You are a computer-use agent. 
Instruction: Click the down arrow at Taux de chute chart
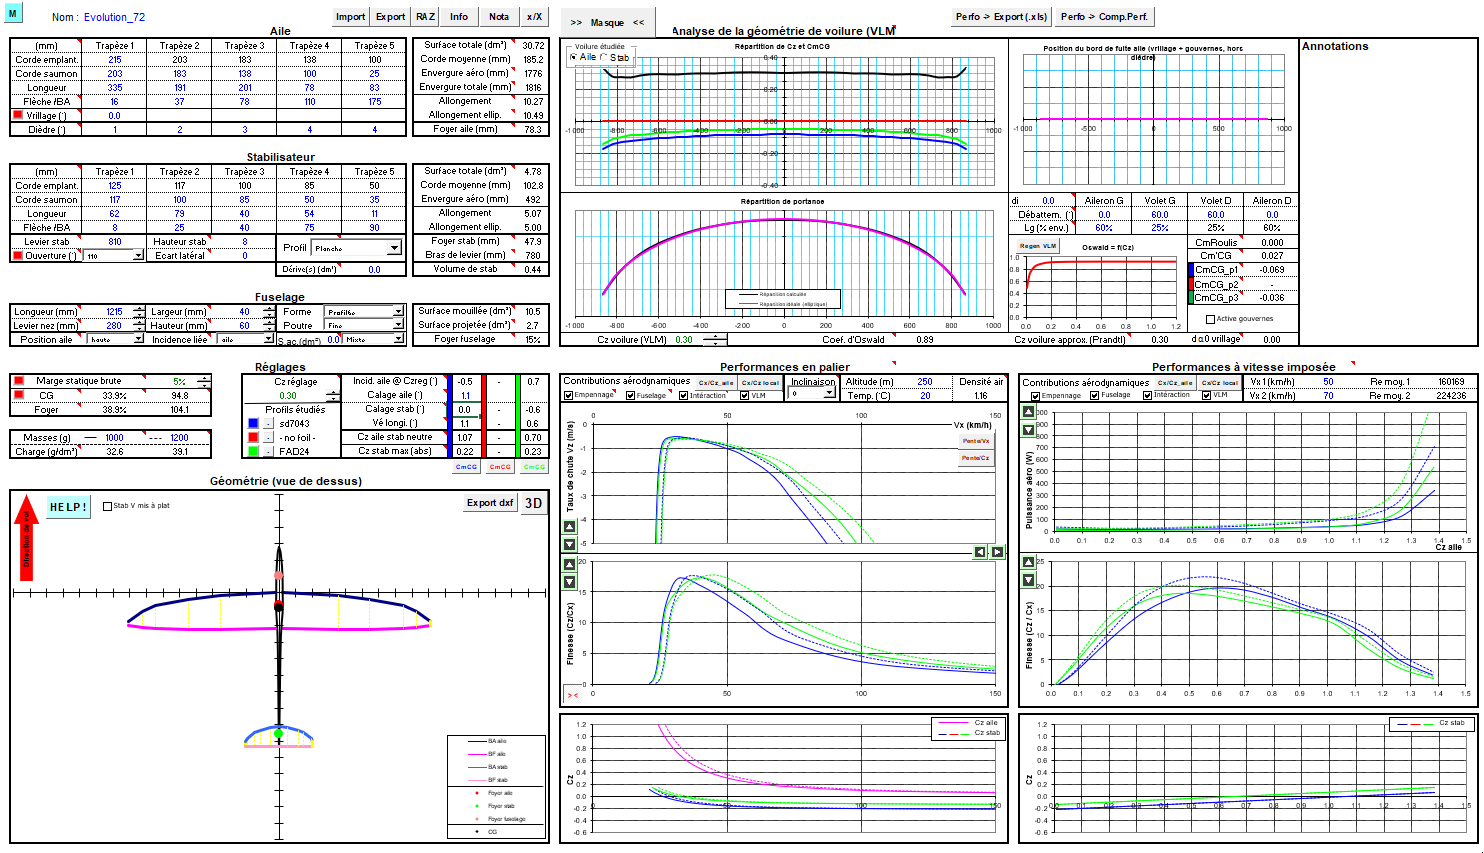pyautogui.click(x=570, y=544)
